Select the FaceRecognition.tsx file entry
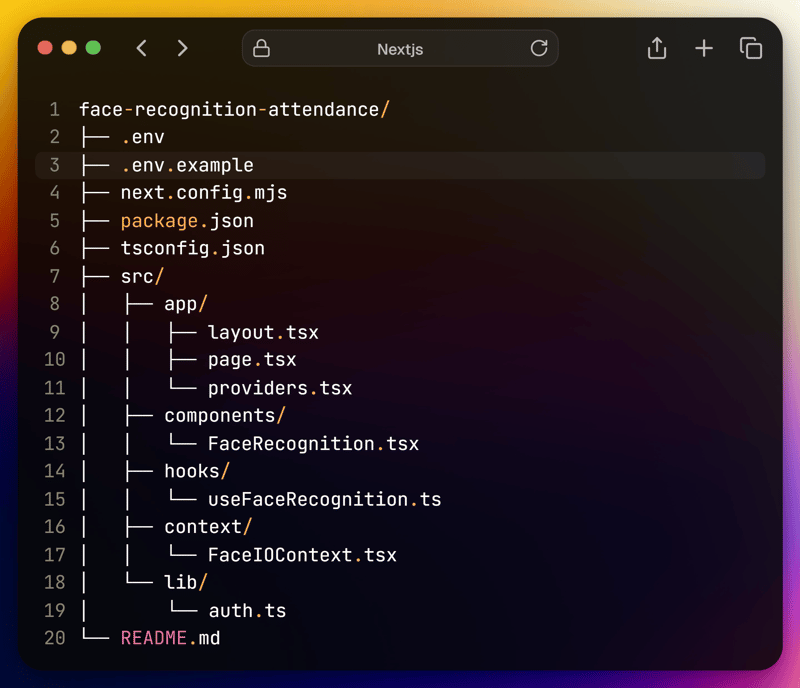The width and height of the screenshot is (800, 688). [x=313, y=443]
